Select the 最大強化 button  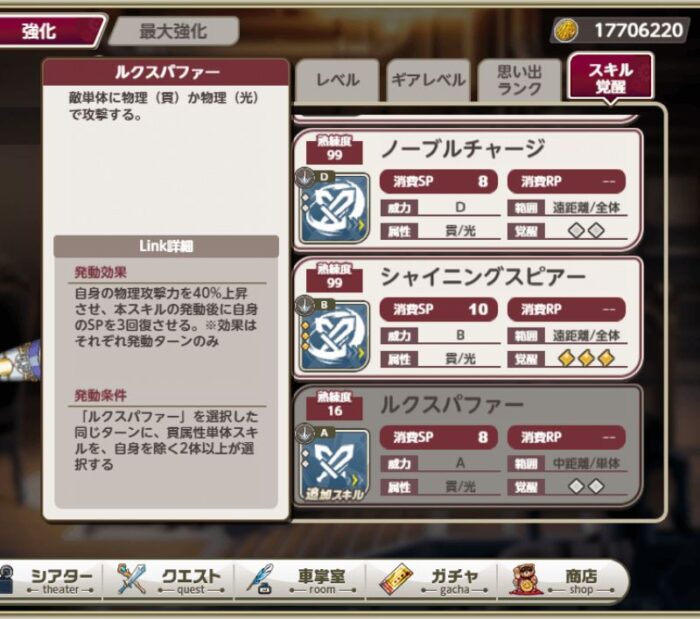pos(173,31)
